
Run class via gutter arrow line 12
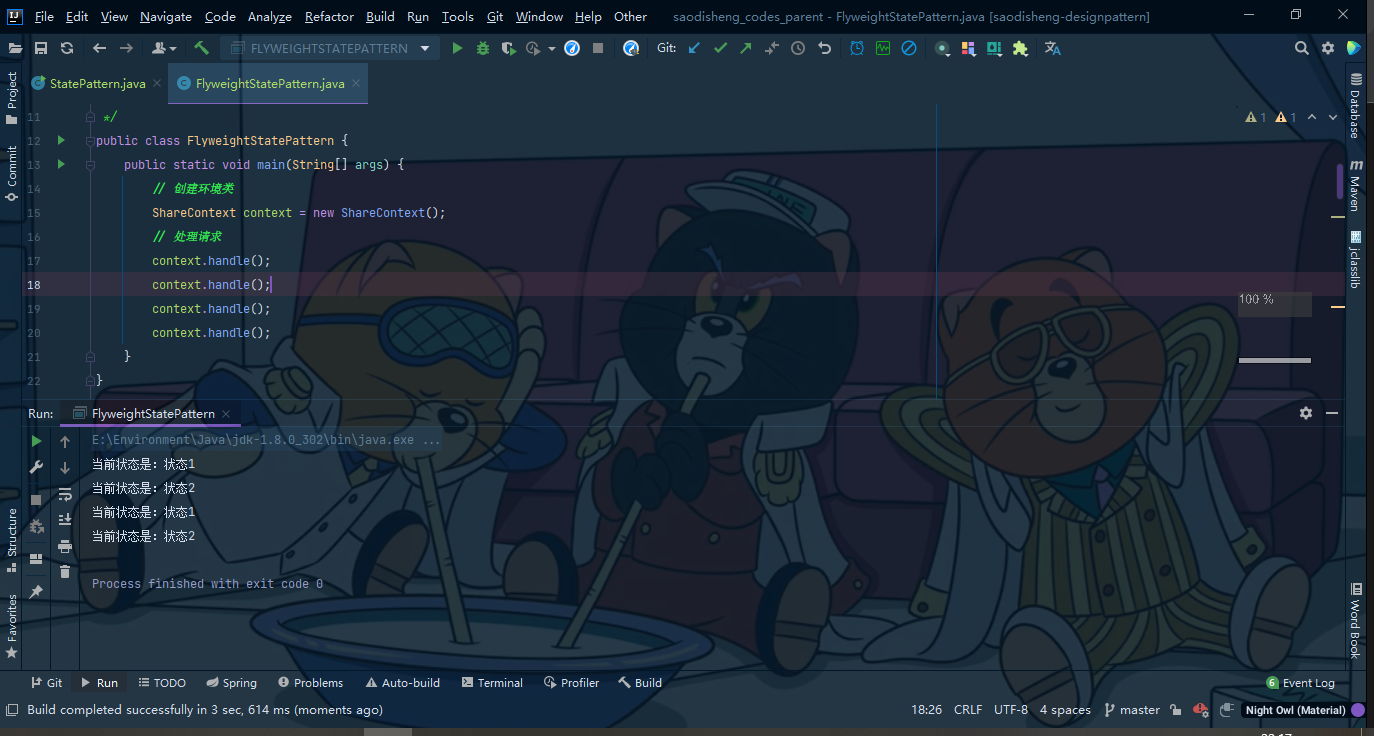coord(61,141)
